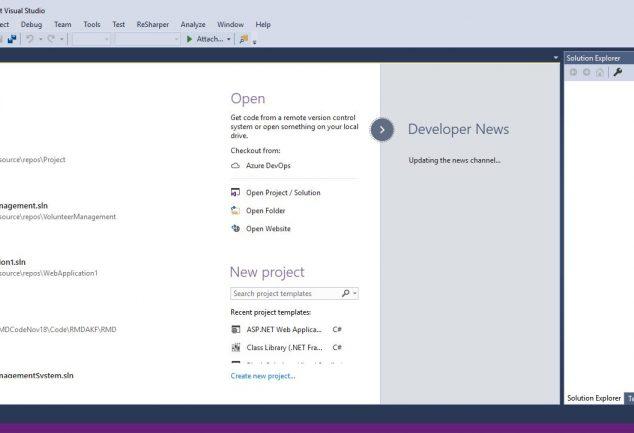
Task: Click the Save All toolbar icon
Action: tap(12, 39)
